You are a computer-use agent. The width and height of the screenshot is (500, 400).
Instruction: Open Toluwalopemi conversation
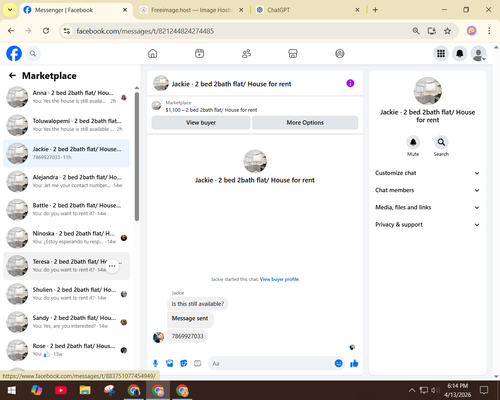tap(67, 125)
